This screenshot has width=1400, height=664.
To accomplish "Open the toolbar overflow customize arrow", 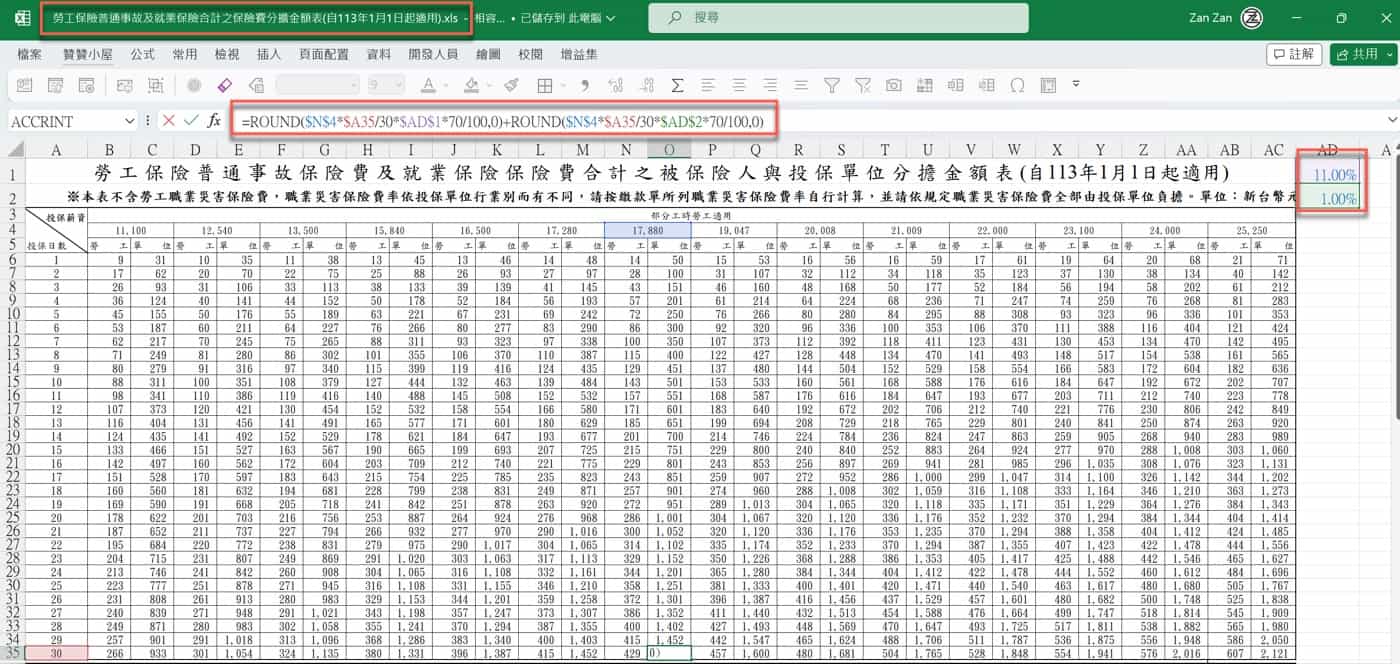I will point(1076,84).
